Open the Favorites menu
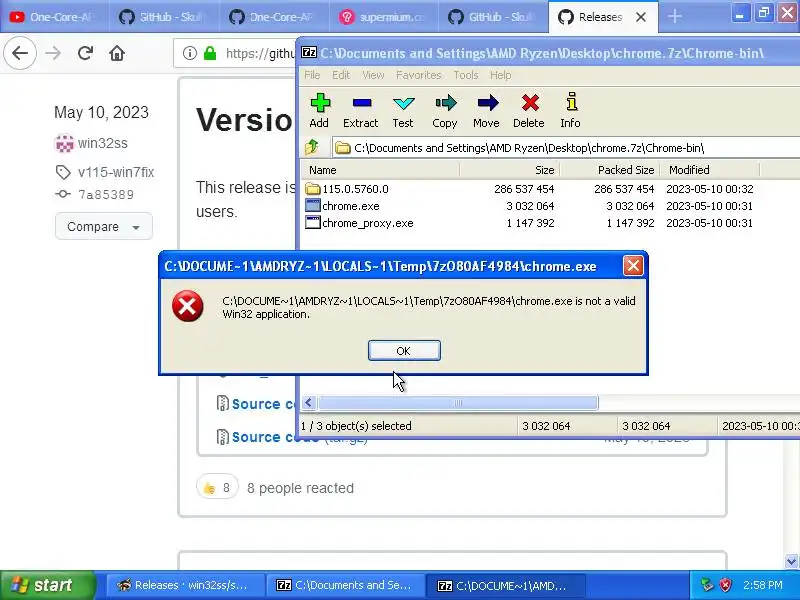The height and width of the screenshot is (600, 800). point(418,75)
